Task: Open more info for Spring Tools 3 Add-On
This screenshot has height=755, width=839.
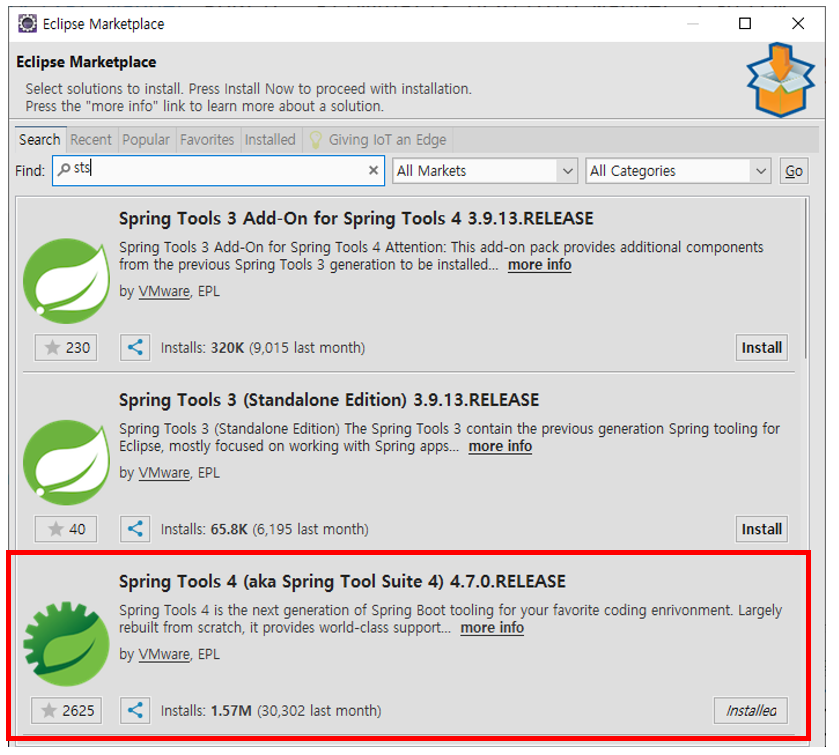Action: 539,265
